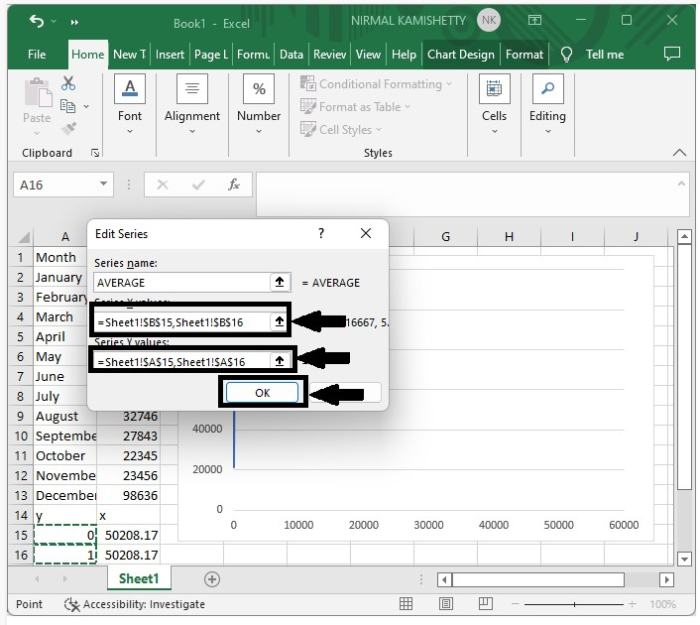Click the Copy icon

[x=68, y=106]
